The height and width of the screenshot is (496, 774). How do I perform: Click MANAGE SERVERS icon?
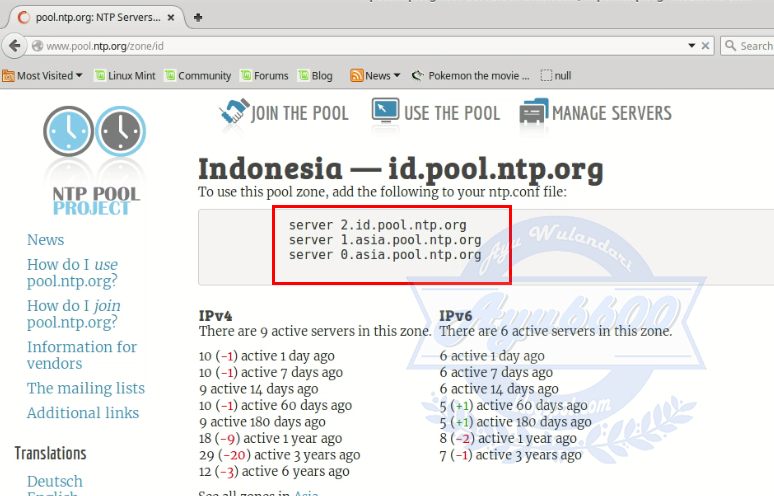tap(534, 112)
